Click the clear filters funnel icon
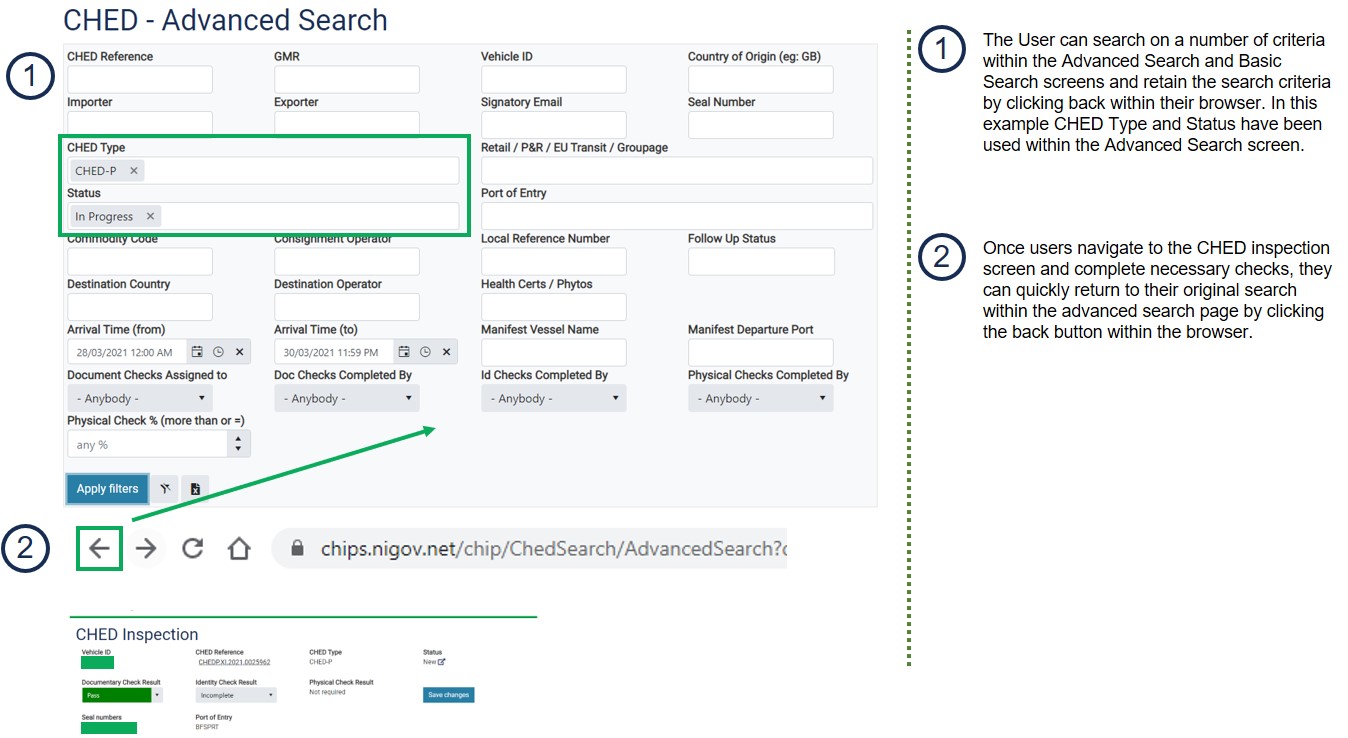1348x738 pixels. [x=165, y=489]
